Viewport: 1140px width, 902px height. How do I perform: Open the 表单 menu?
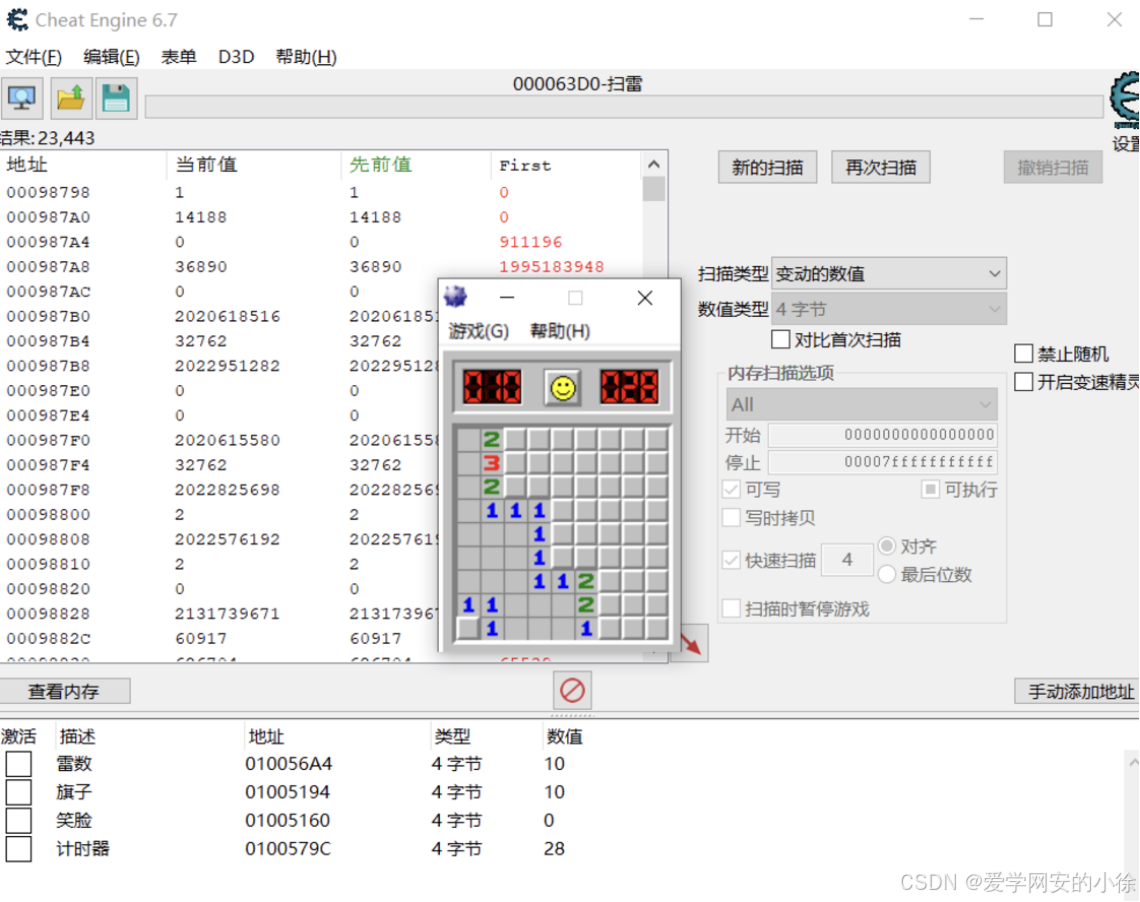pyautogui.click(x=178, y=57)
